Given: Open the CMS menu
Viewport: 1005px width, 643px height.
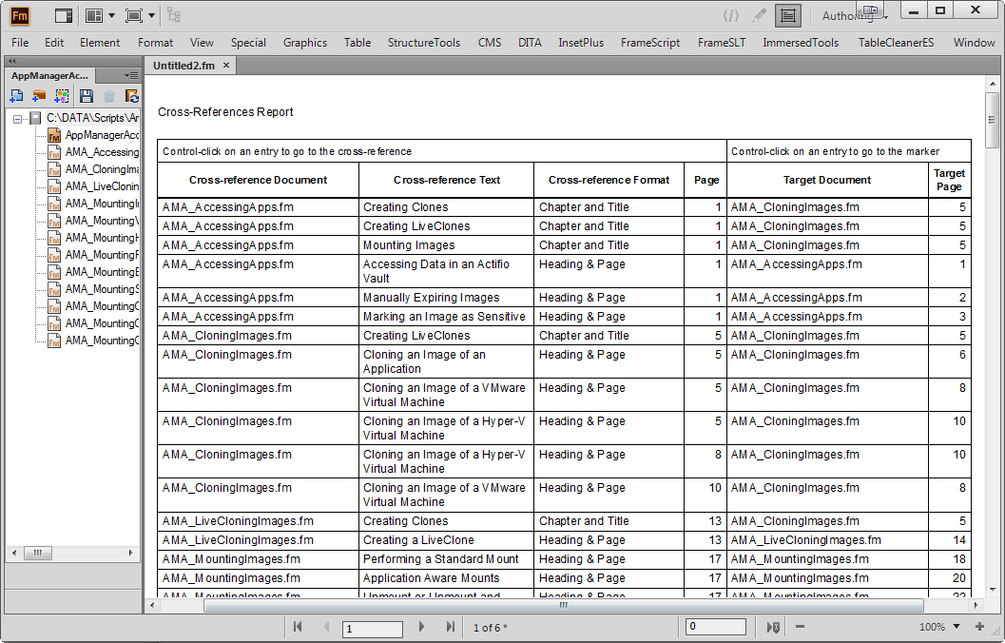Looking at the screenshot, I should point(490,43).
